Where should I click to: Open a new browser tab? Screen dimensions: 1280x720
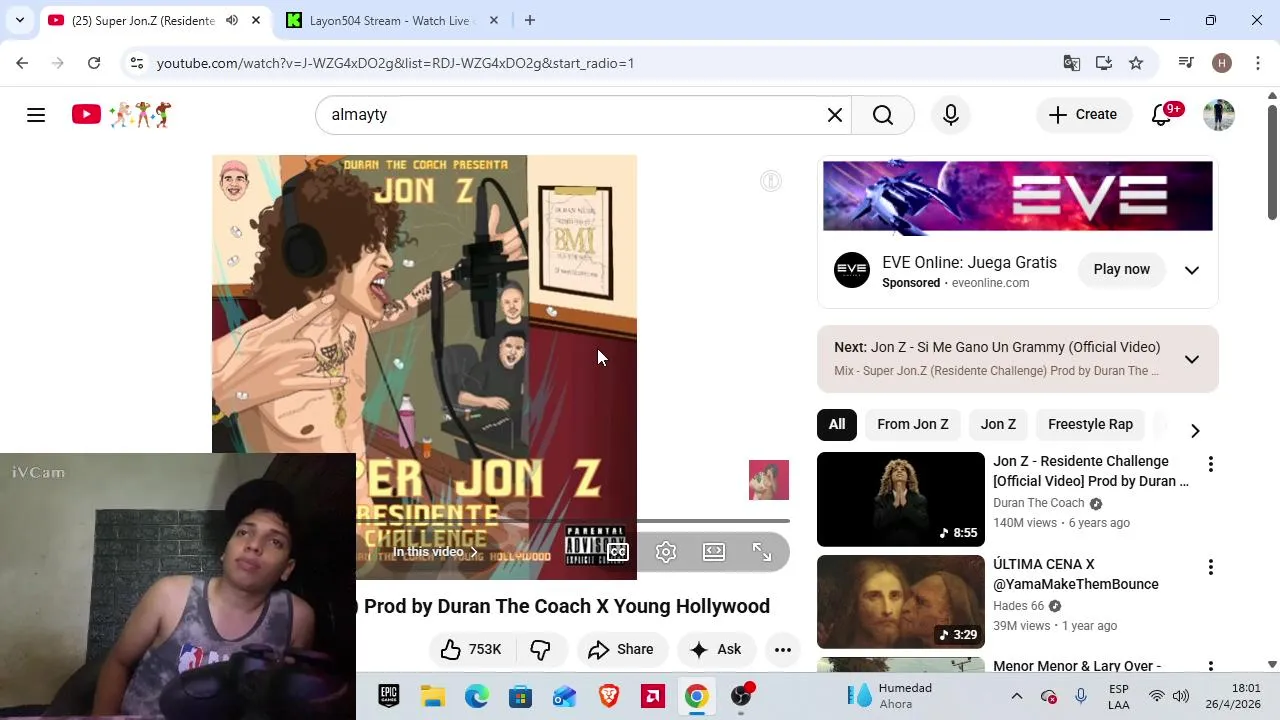pyautogui.click(x=530, y=20)
